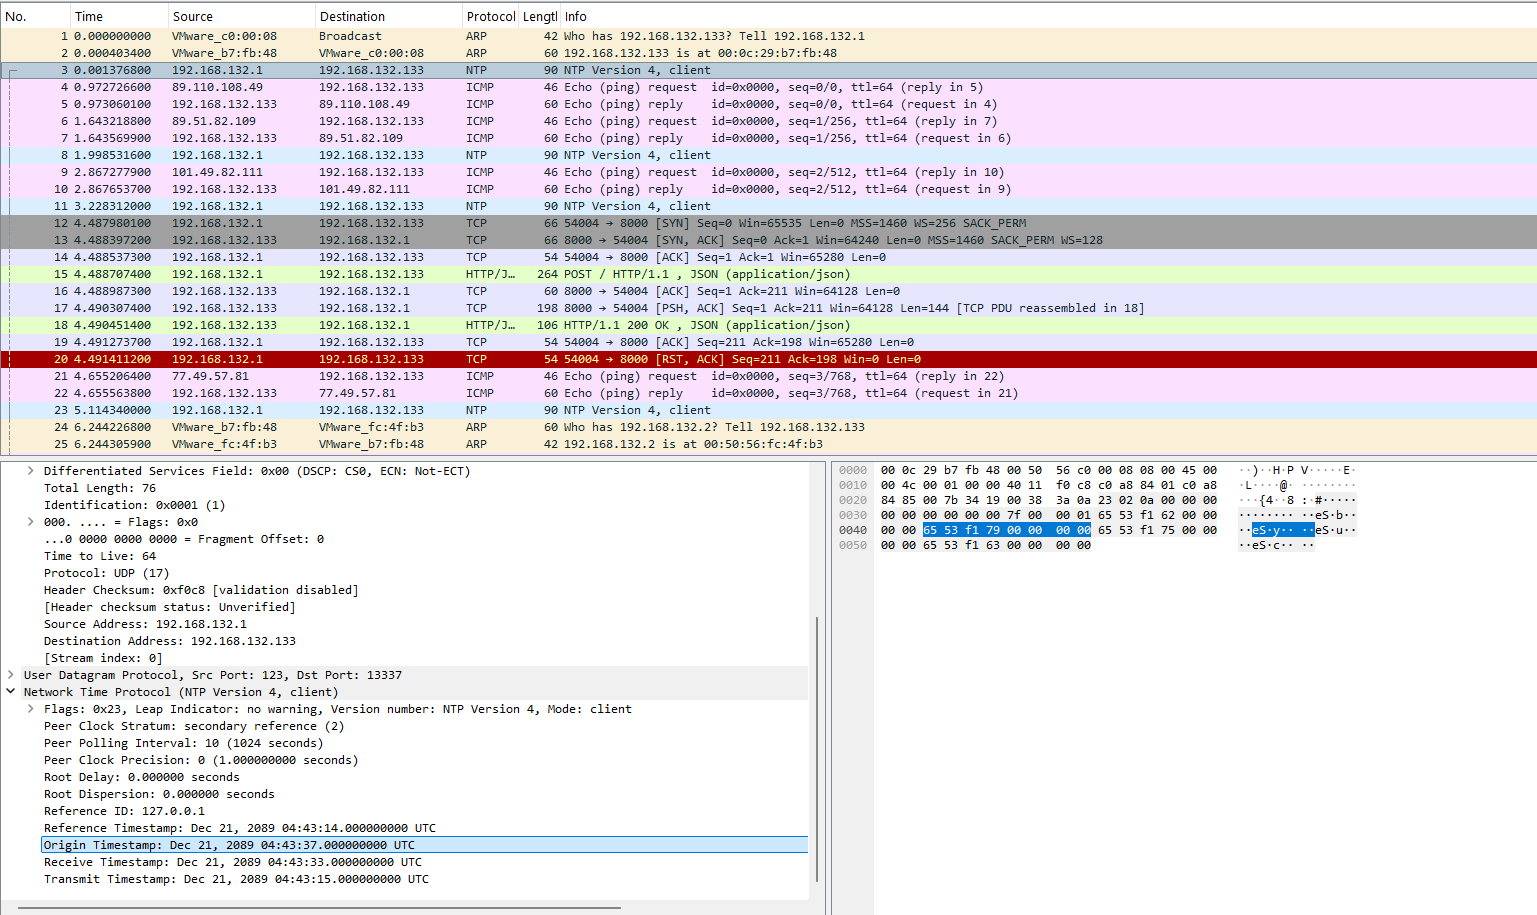
Task: Click the Destination column header
Action: pos(389,17)
